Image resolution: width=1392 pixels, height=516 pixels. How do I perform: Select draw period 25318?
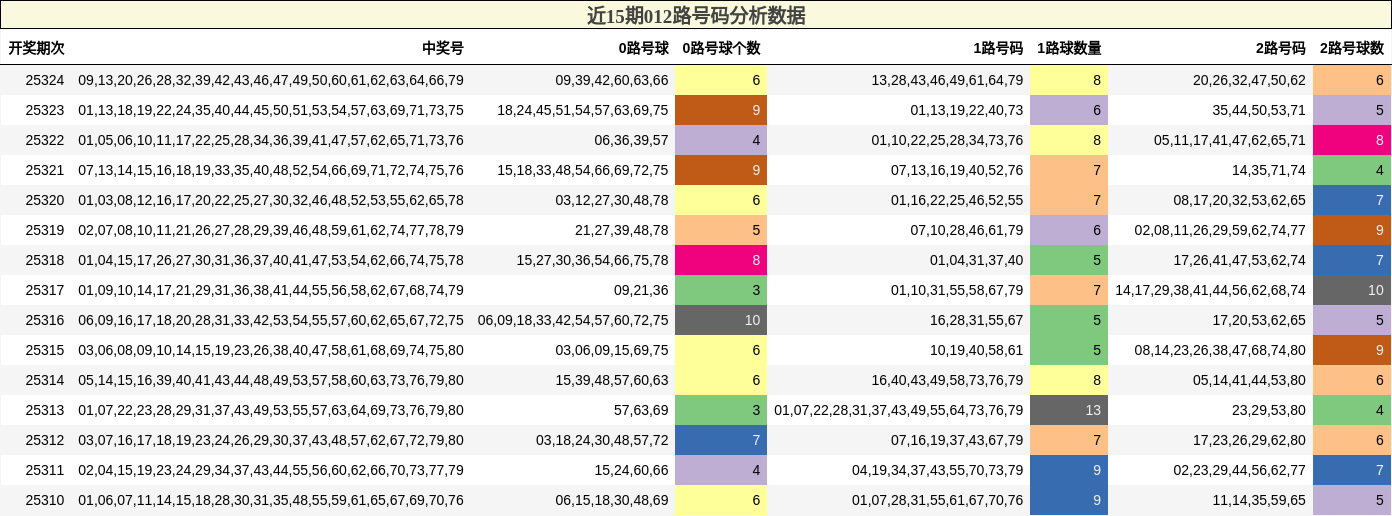[x=45, y=260]
